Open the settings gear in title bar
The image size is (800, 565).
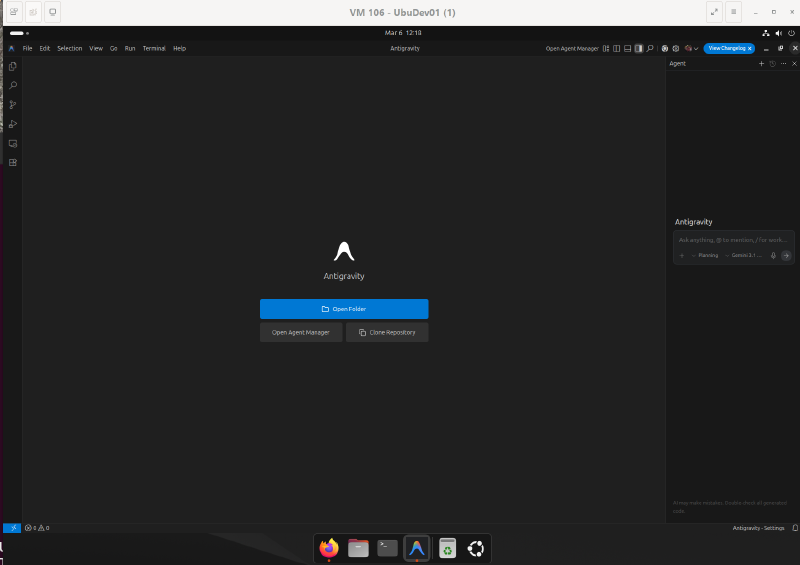pos(676,48)
